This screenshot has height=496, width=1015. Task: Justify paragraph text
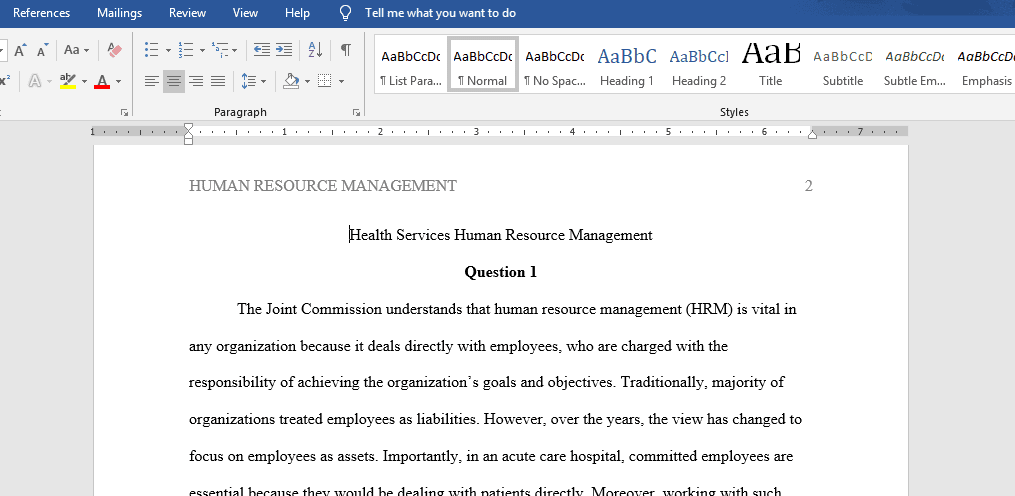pyautogui.click(x=218, y=82)
